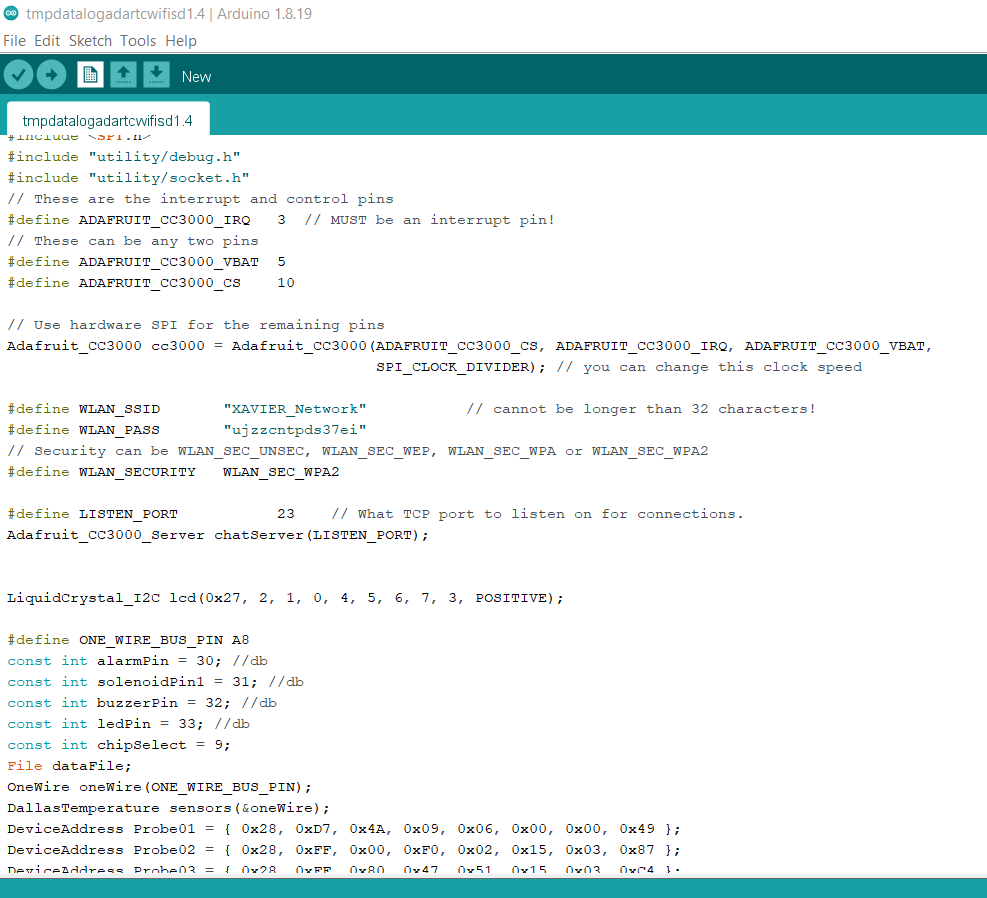This screenshot has width=987, height=898.
Task: Click the alarmPin = 30 line
Action: click(x=137, y=661)
